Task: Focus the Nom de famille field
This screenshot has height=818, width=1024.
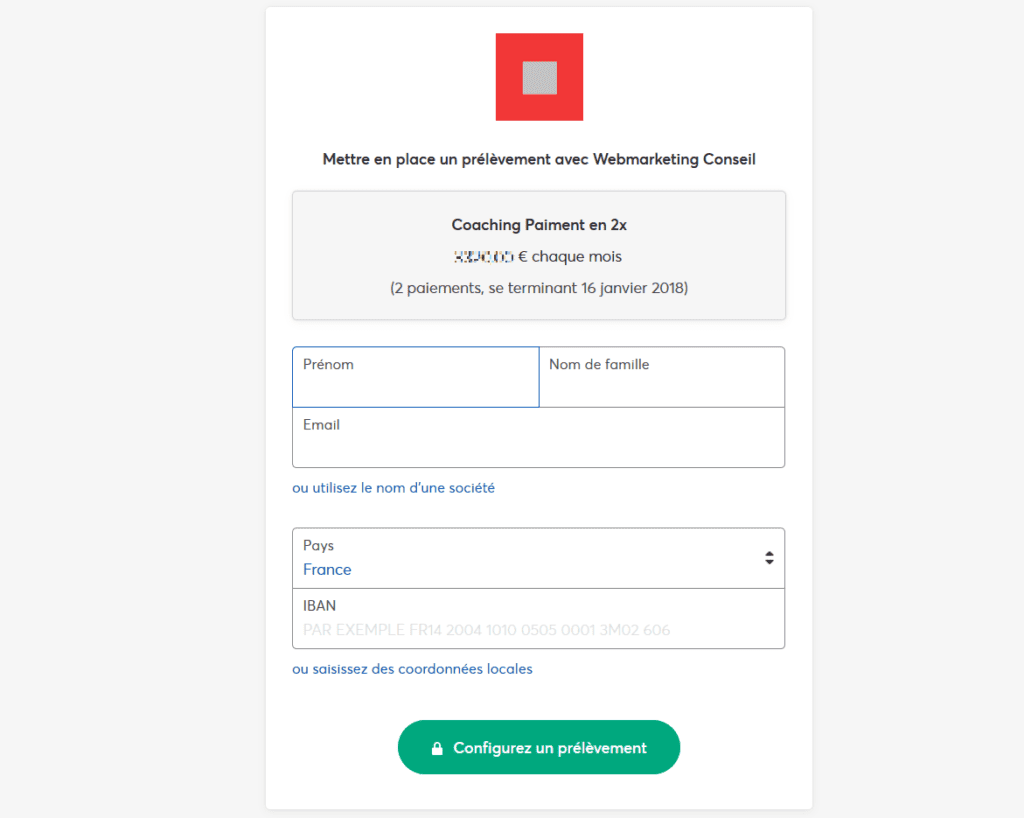Action: (662, 377)
